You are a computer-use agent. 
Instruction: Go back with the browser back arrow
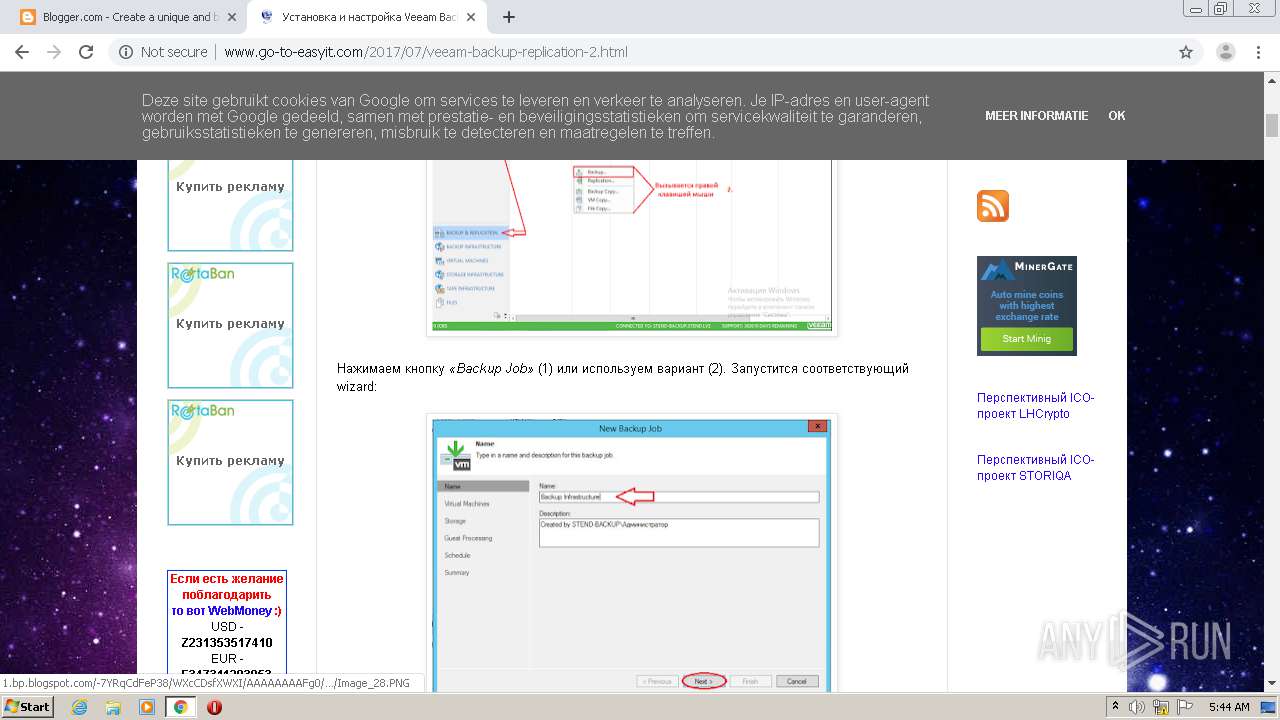pos(22,52)
